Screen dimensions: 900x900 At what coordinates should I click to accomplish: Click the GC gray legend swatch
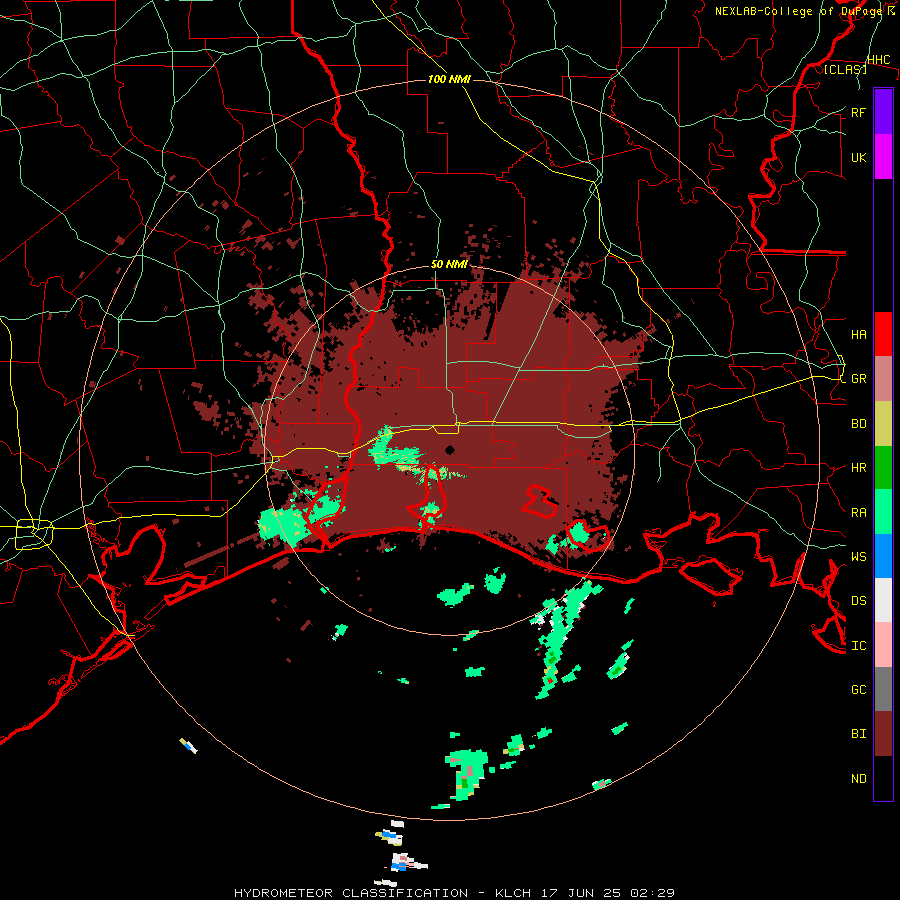(883, 689)
